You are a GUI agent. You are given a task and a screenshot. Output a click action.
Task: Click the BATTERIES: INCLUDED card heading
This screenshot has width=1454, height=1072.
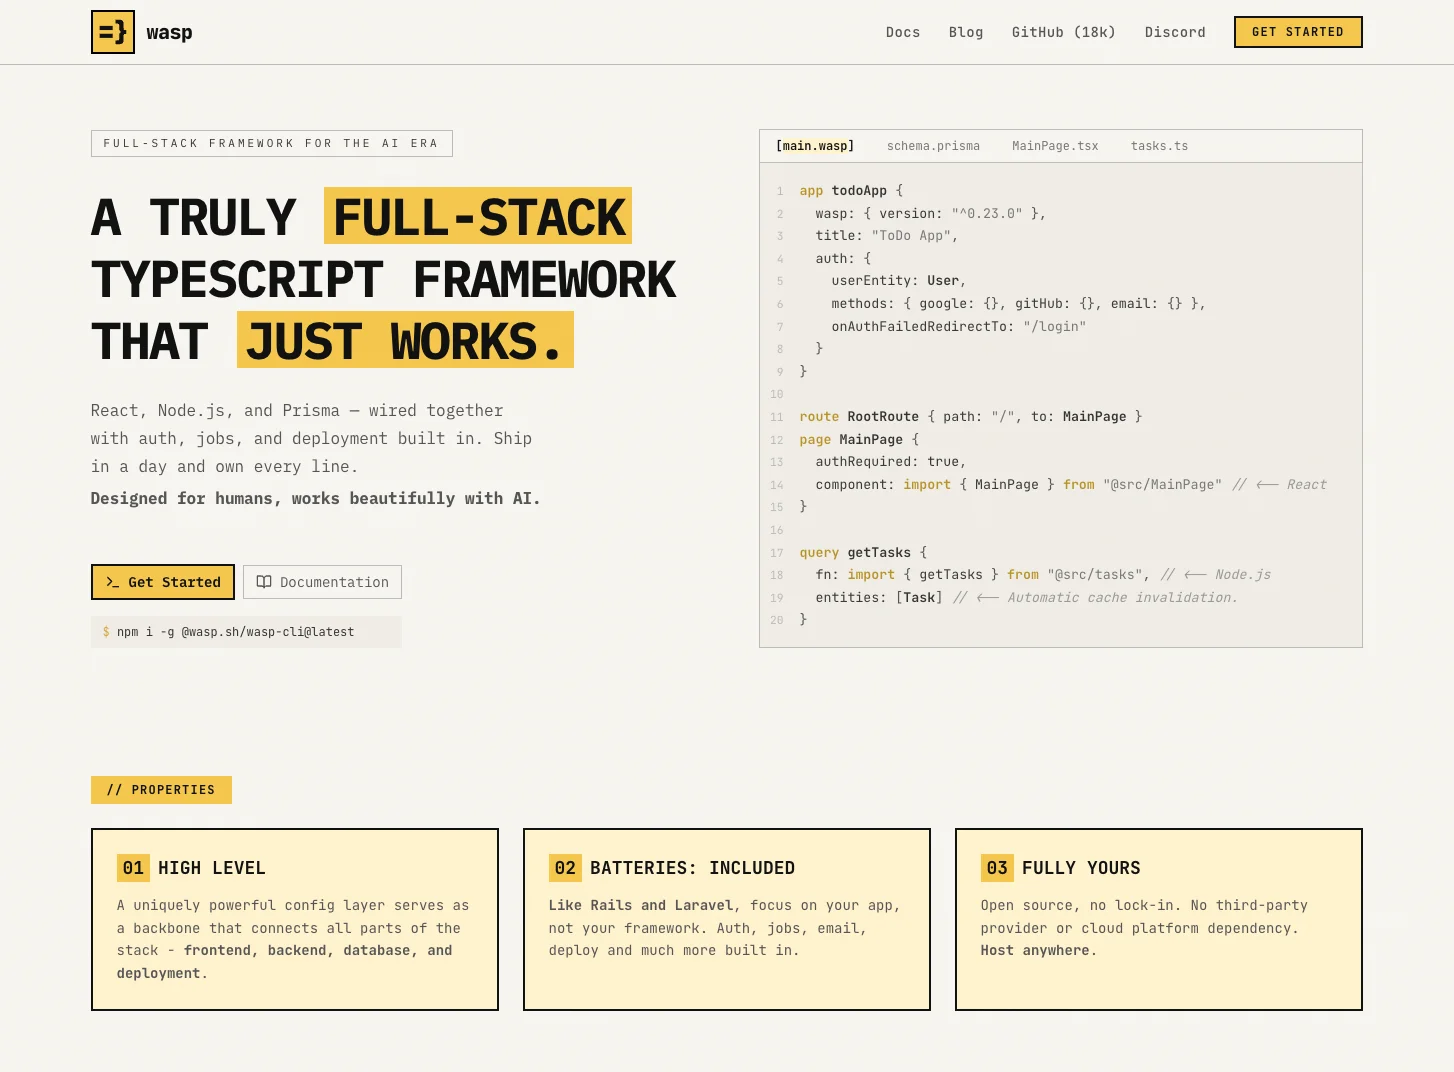692,868
